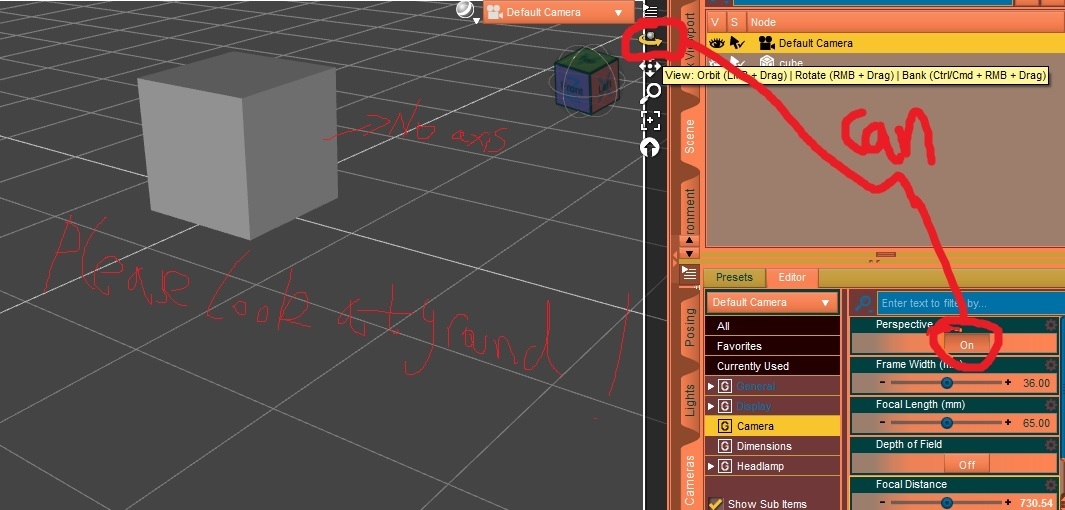This screenshot has width=1065, height=510.
Task: Toggle visibility eye for Default Camera node
Action: [x=717, y=43]
